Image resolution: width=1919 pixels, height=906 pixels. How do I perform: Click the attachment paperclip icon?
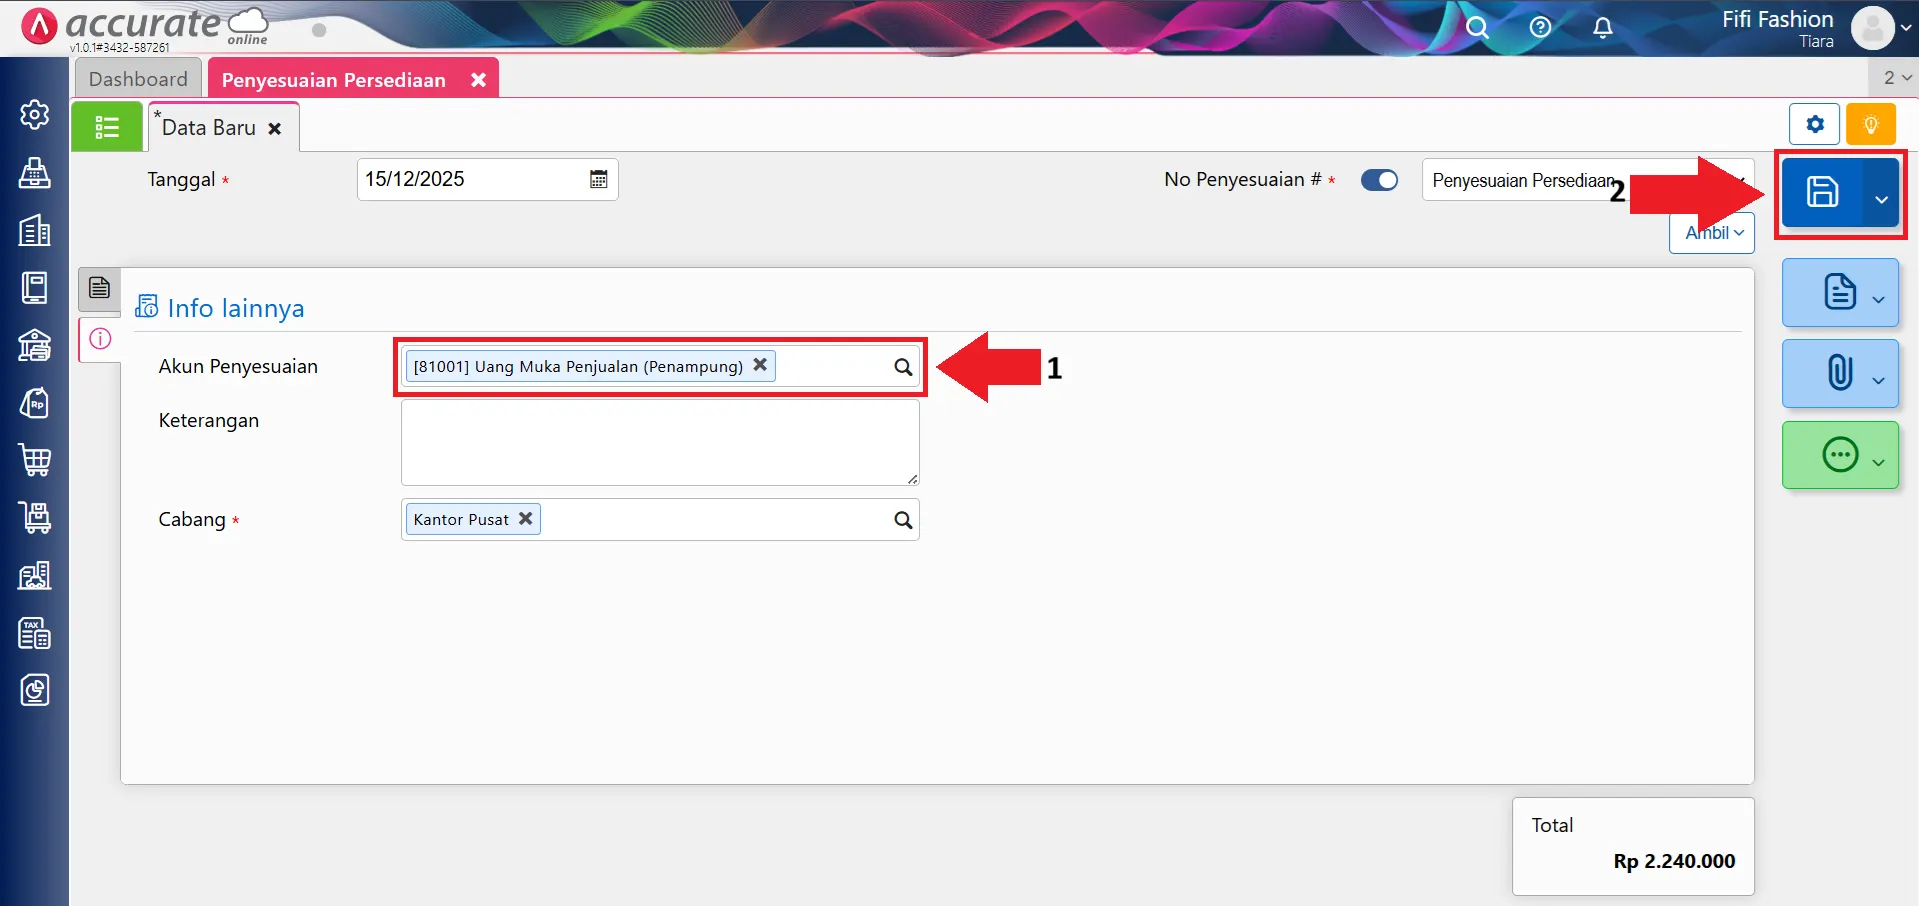tap(1839, 373)
